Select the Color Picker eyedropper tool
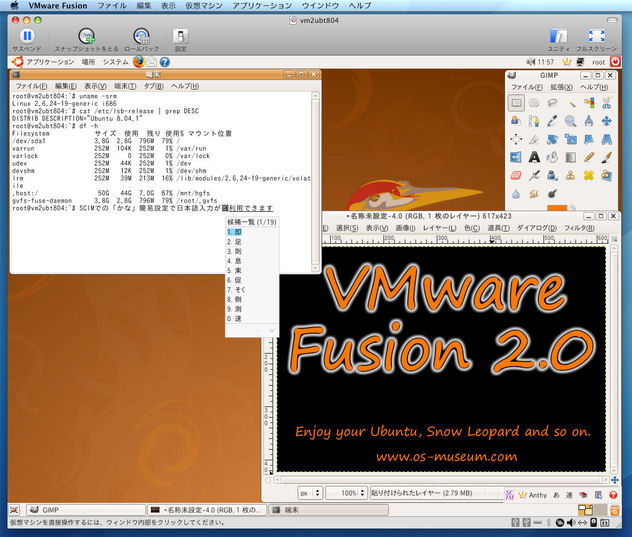The height and width of the screenshot is (537, 632). click(552, 121)
